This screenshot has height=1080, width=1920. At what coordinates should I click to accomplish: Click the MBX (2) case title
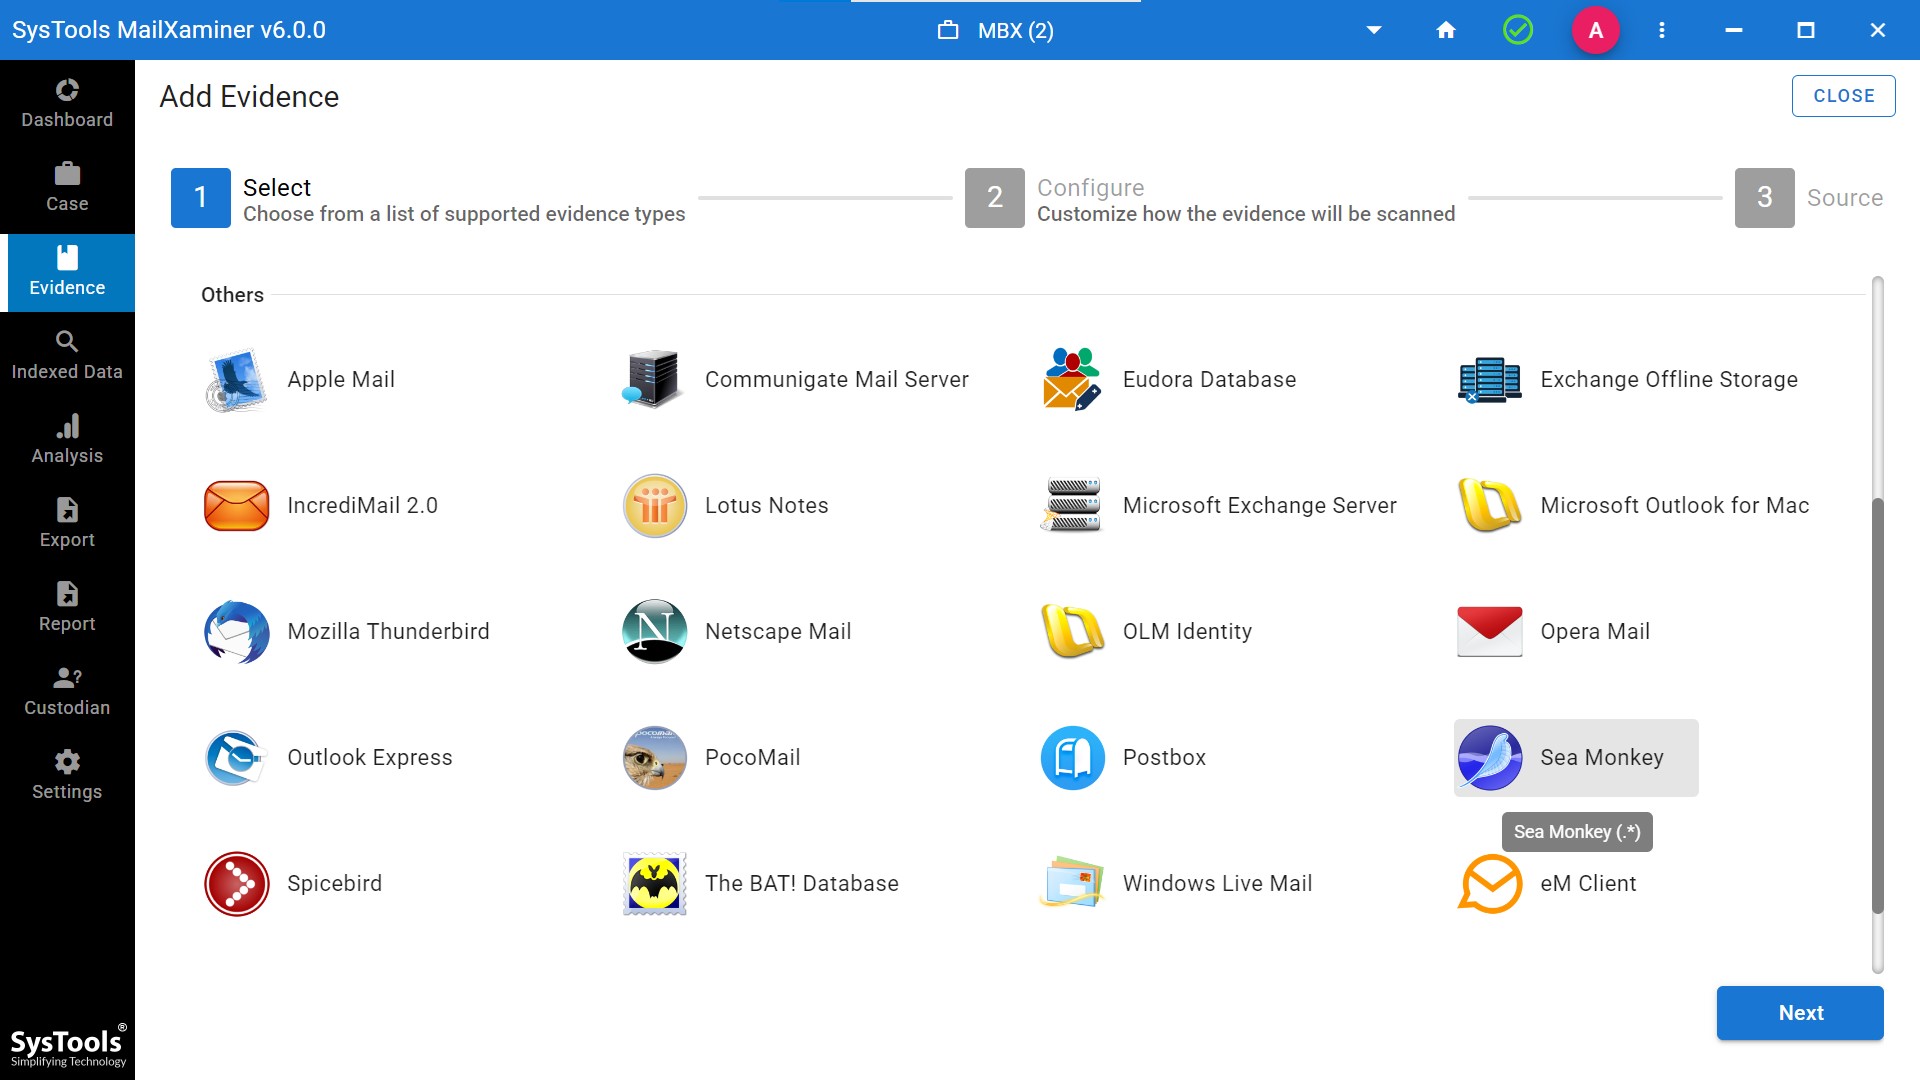[1015, 30]
